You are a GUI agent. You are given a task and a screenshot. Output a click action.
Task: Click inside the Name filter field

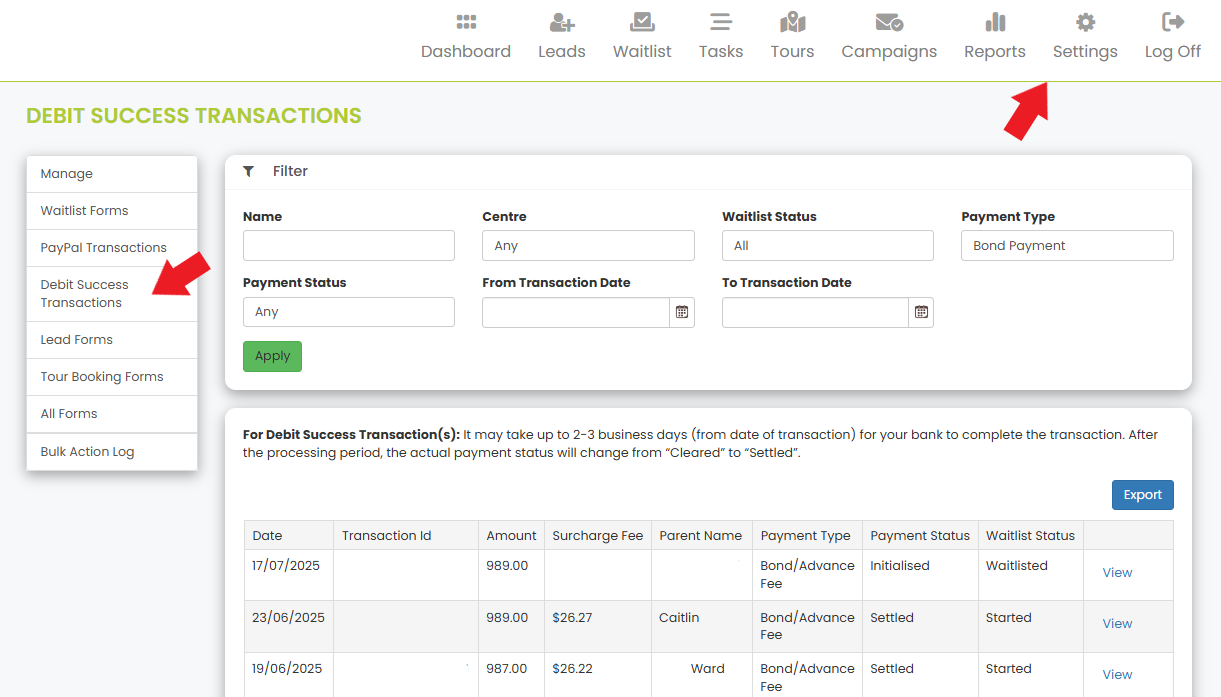click(348, 245)
